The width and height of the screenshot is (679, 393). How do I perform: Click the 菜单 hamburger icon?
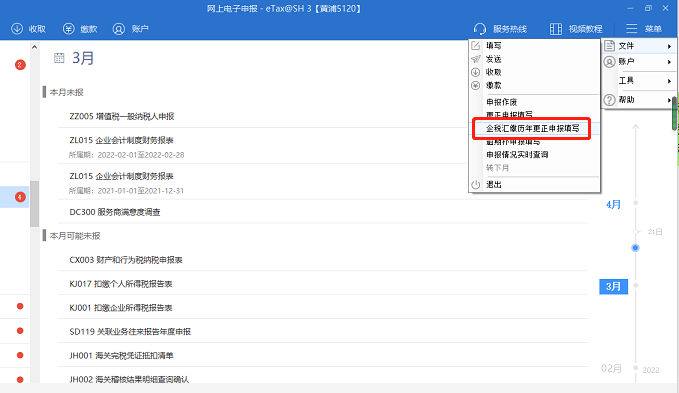(x=631, y=29)
